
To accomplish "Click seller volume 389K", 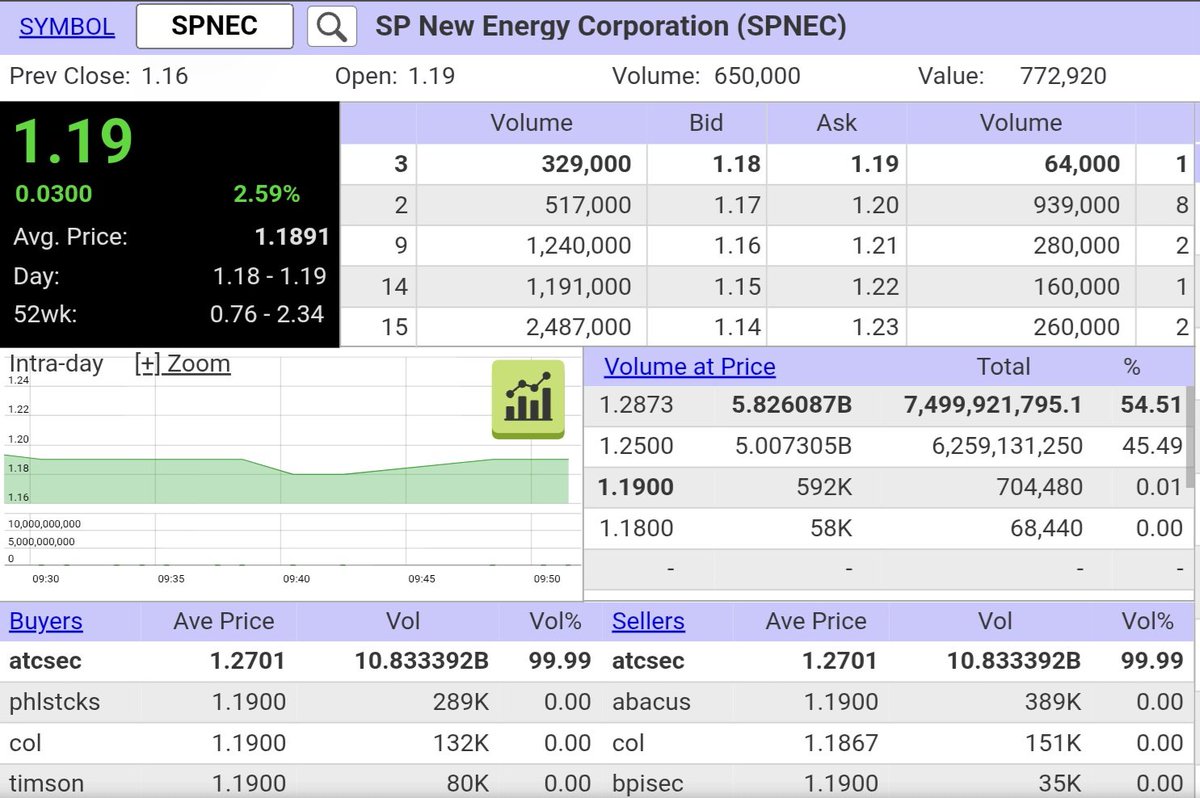I will point(1052,702).
